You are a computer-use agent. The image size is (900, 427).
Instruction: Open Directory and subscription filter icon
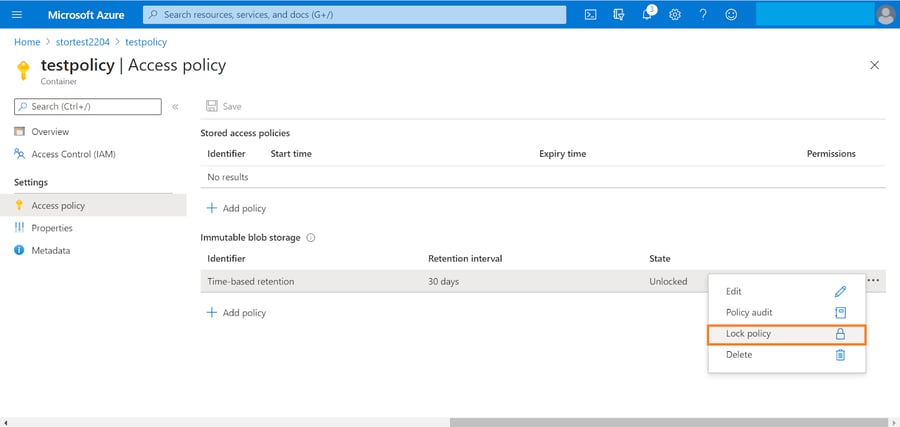[x=619, y=15]
